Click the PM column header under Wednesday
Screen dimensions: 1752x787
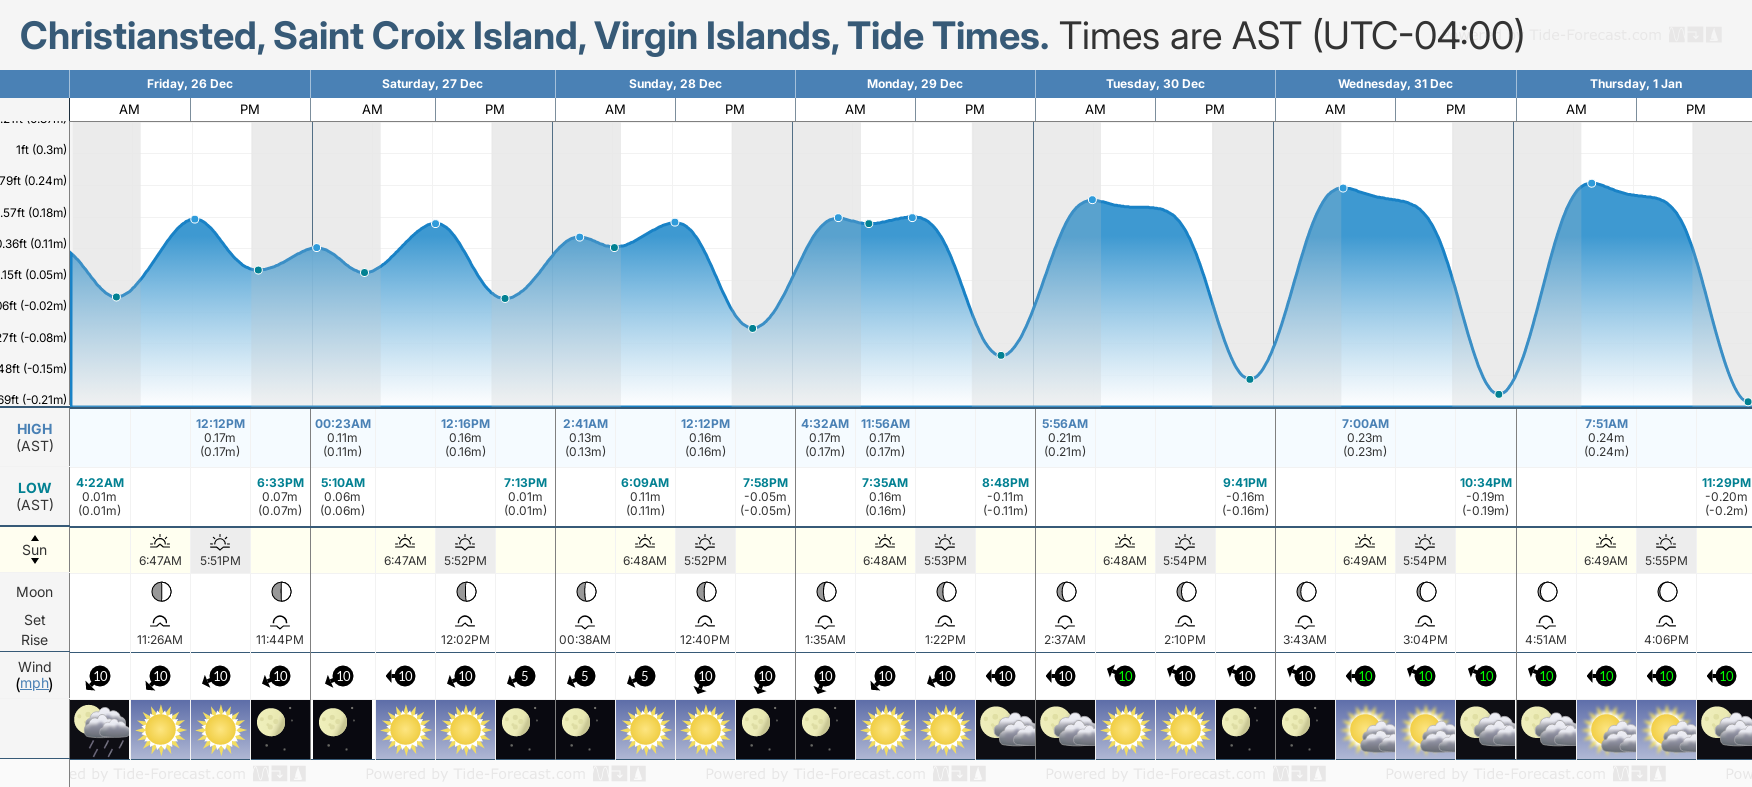click(1455, 110)
